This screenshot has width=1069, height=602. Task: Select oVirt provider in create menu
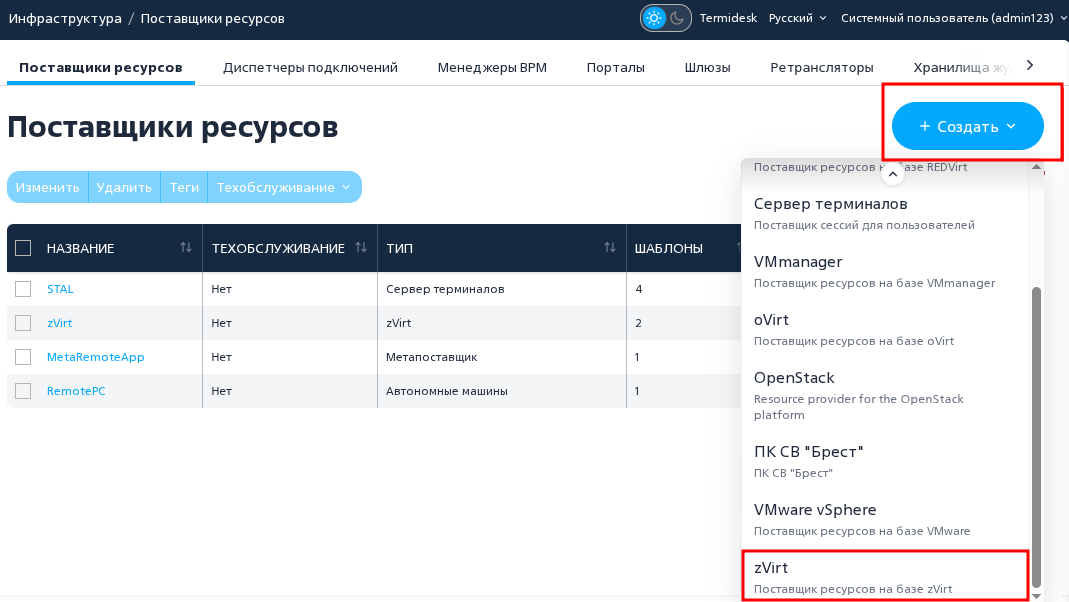(x=884, y=329)
